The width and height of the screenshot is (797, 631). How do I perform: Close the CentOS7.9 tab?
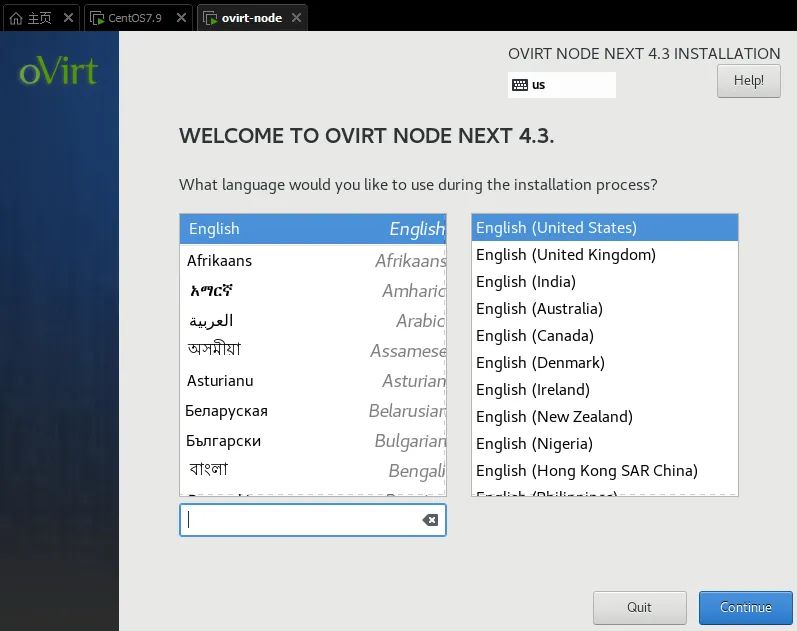point(181,18)
